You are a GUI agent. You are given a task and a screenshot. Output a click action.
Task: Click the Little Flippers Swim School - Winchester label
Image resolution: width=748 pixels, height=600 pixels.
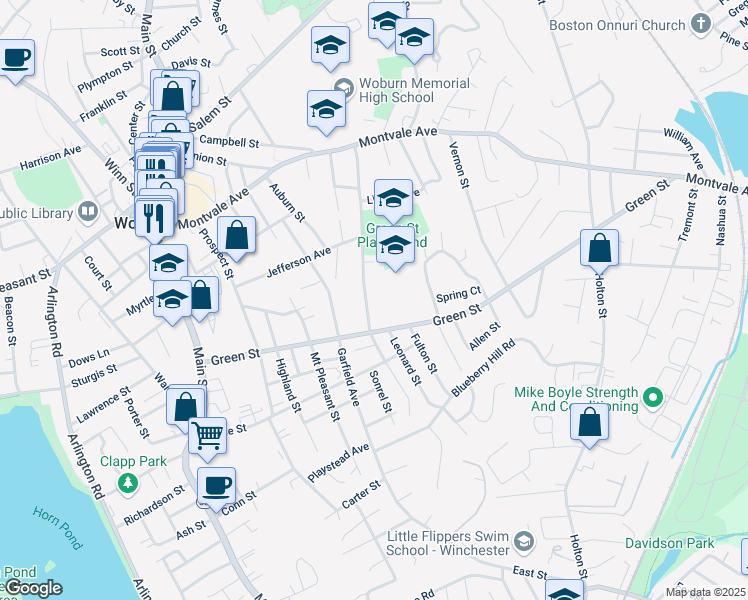point(448,543)
